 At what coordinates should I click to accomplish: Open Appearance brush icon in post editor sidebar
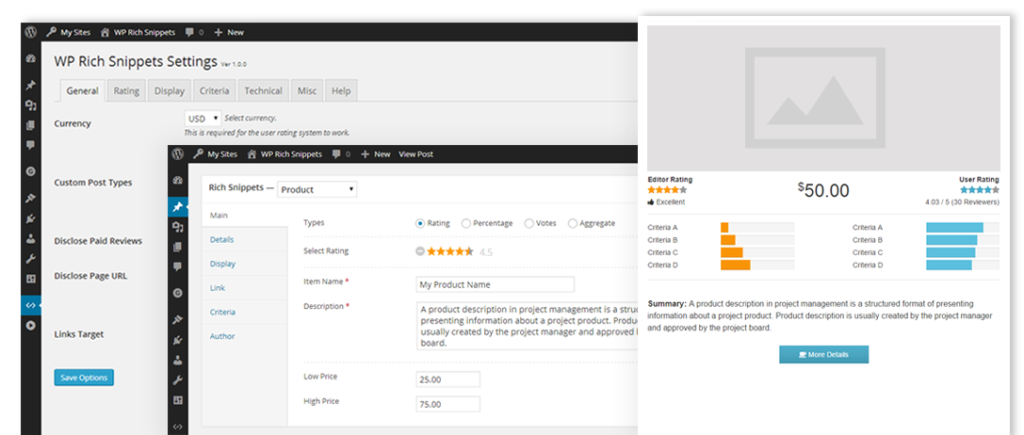[178, 321]
